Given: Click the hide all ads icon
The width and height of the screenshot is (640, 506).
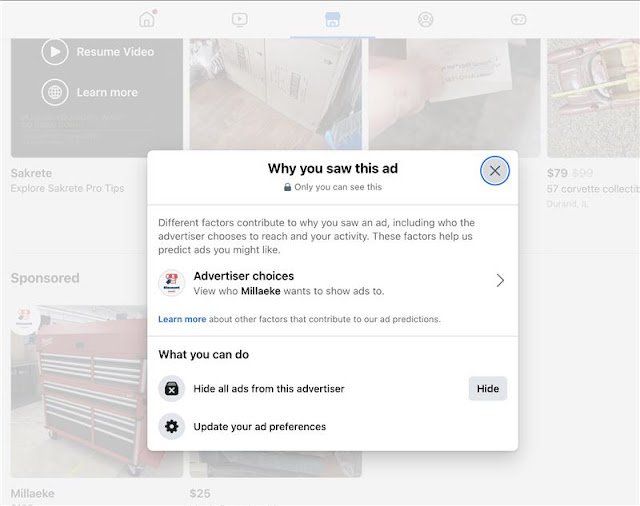Looking at the screenshot, I should coord(172,389).
